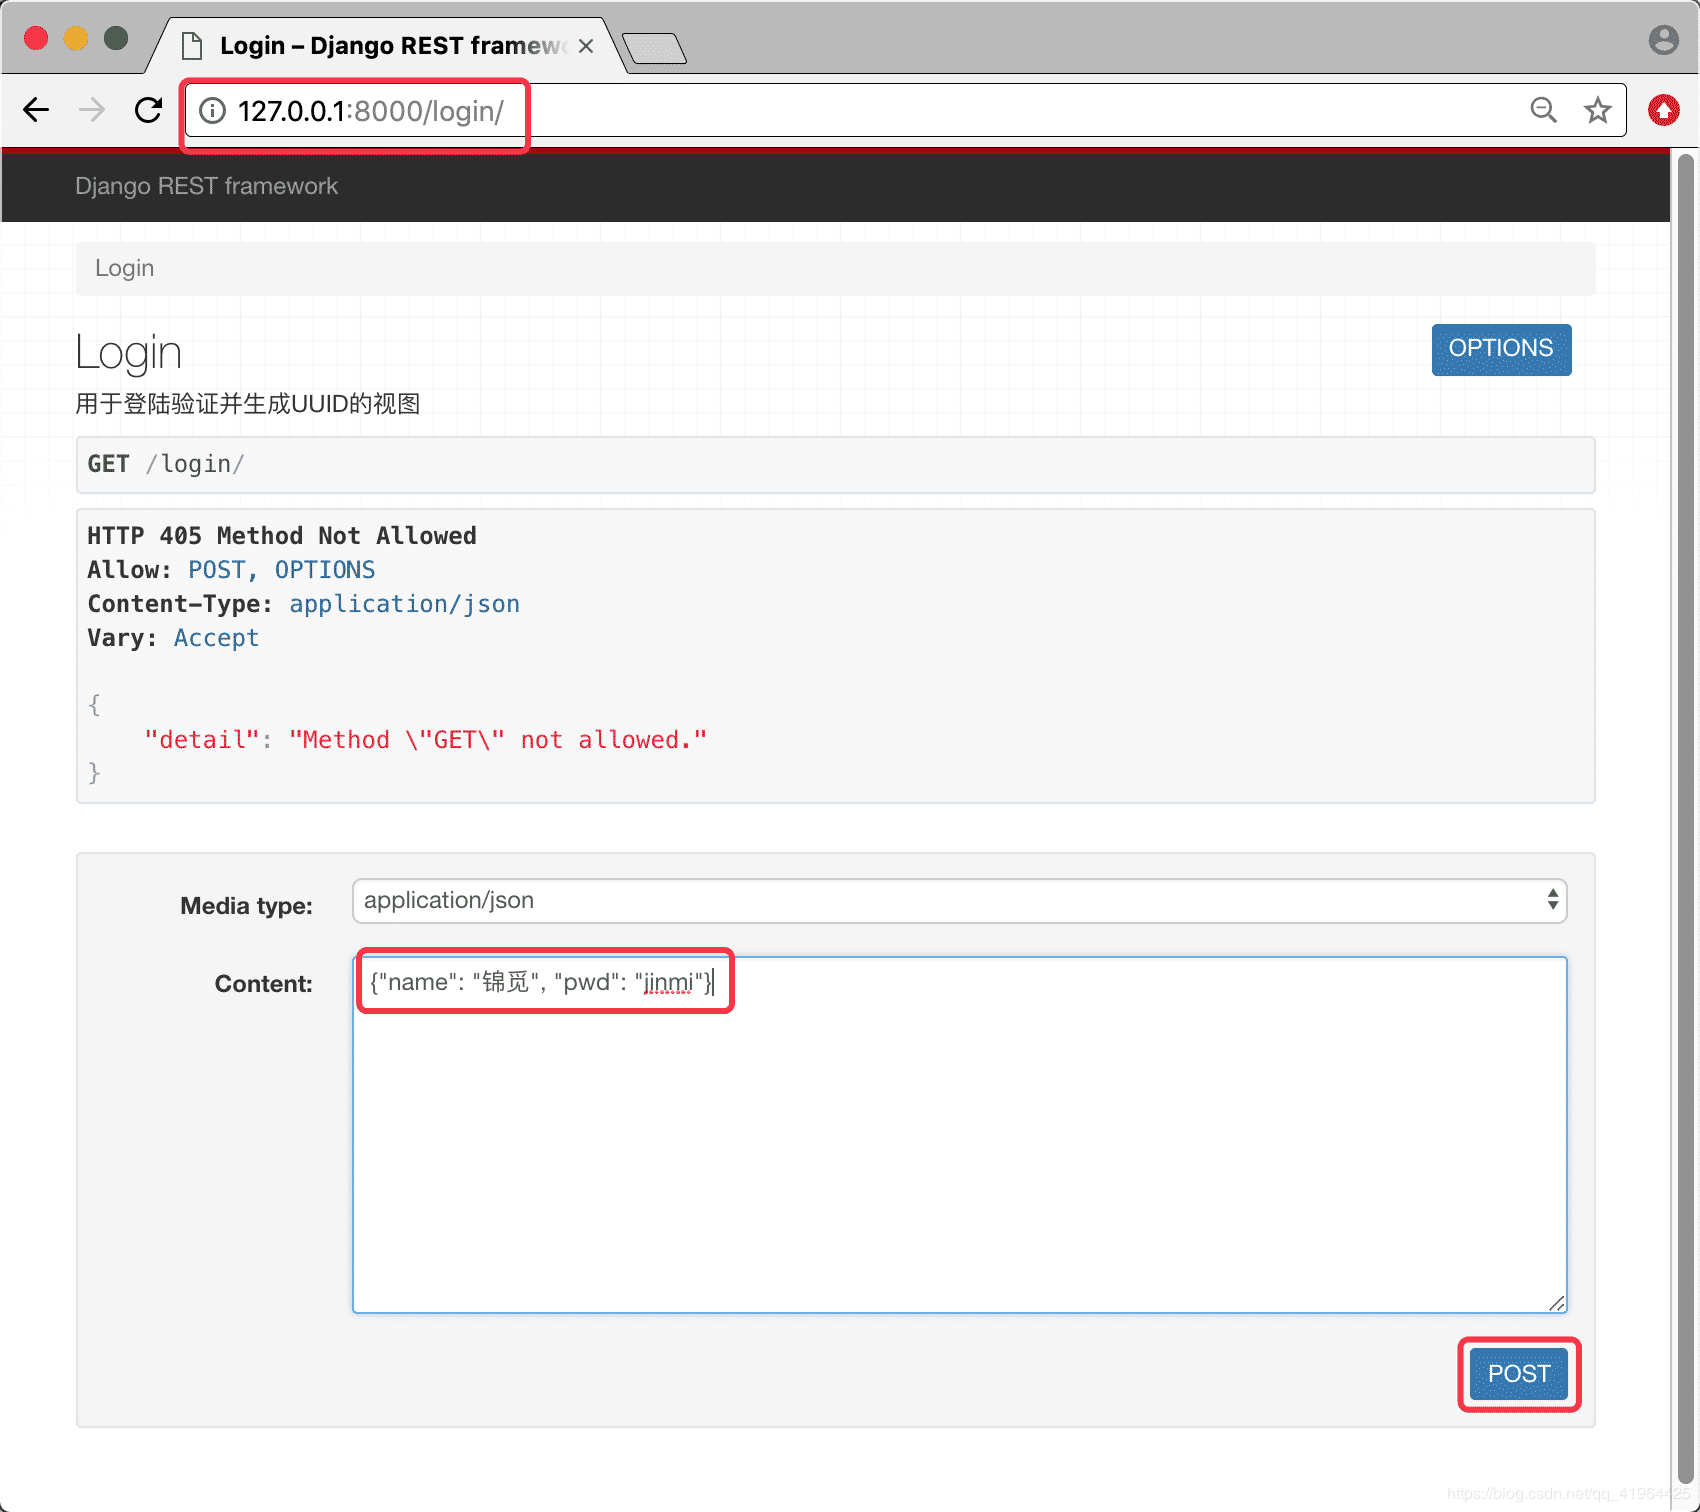
Task: Click the zoom magnifier icon in address bar
Action: tap(1544, 110)
